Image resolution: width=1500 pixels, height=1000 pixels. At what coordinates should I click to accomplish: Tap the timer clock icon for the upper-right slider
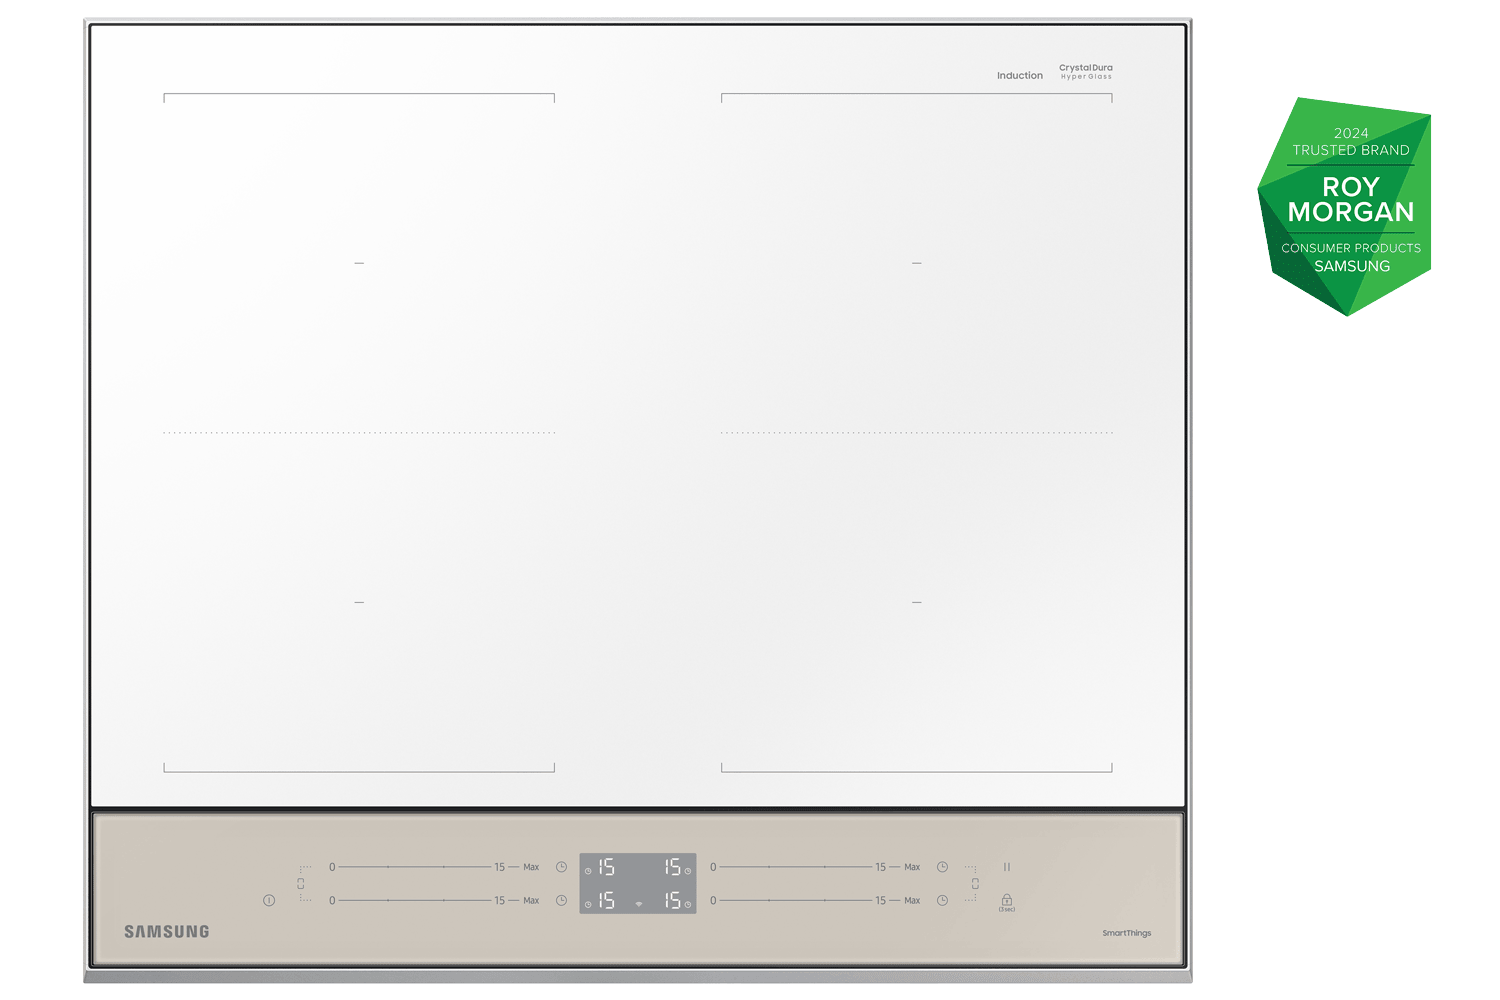(942, 867)
